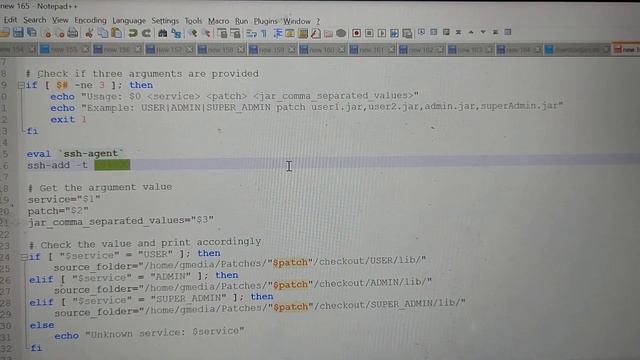Screen dimensions: 640x360
Task: Click the line 'patch="$2"'
Action: point(58,211)
